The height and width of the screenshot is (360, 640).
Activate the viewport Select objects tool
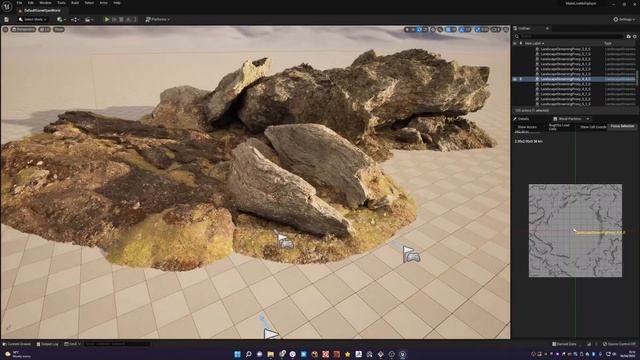(407, 29)
